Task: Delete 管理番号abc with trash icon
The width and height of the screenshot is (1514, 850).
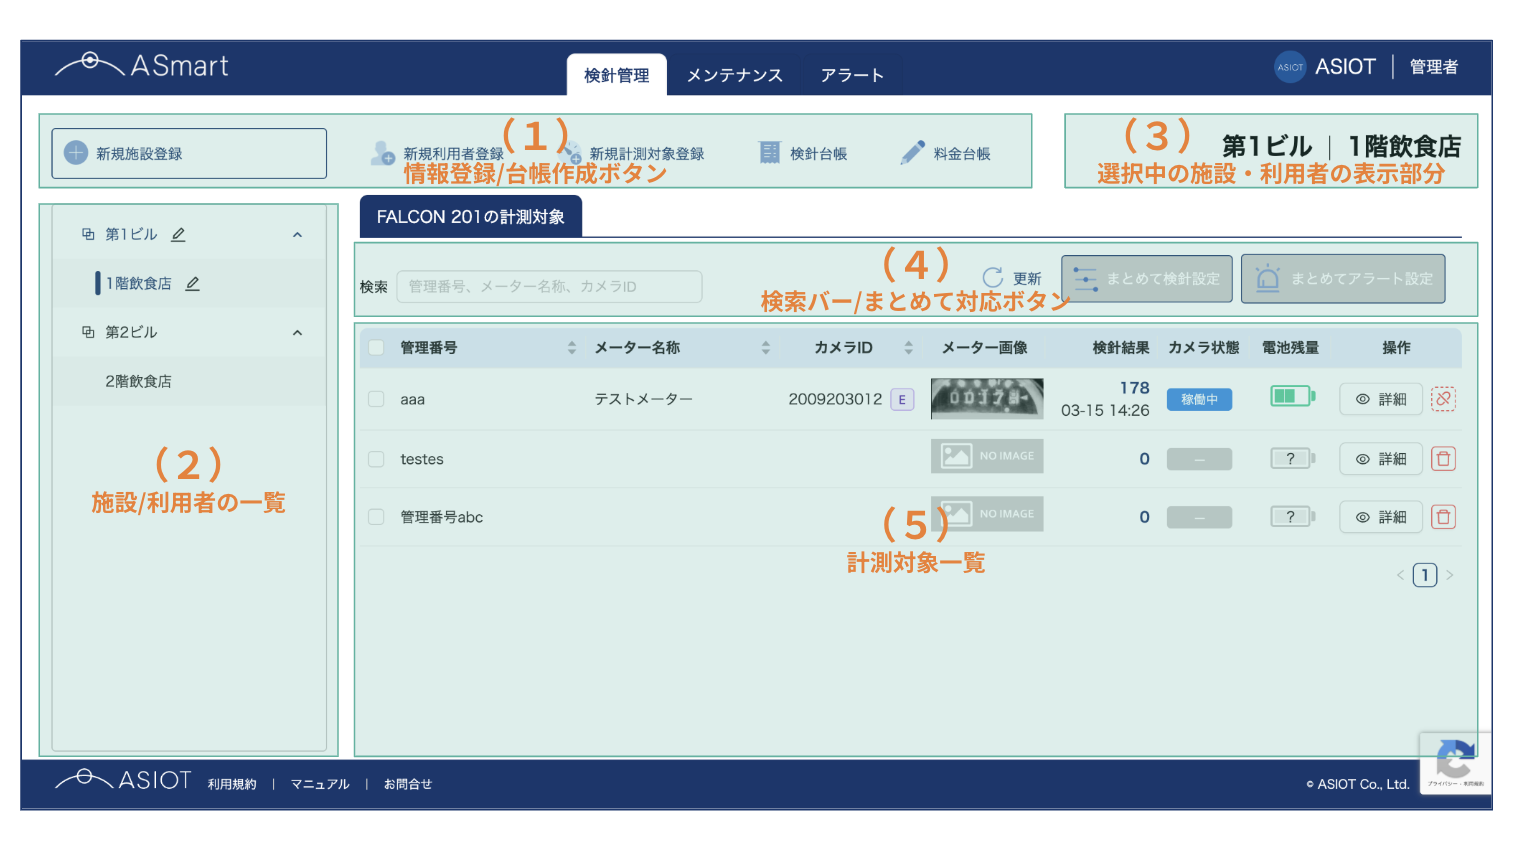Action: tap(1443, 517)
